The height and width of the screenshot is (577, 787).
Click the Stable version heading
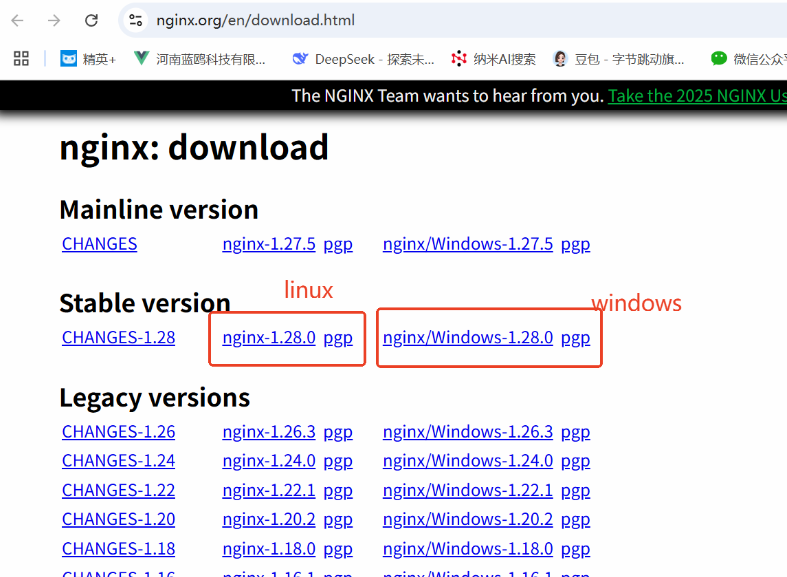coord(145,303)
